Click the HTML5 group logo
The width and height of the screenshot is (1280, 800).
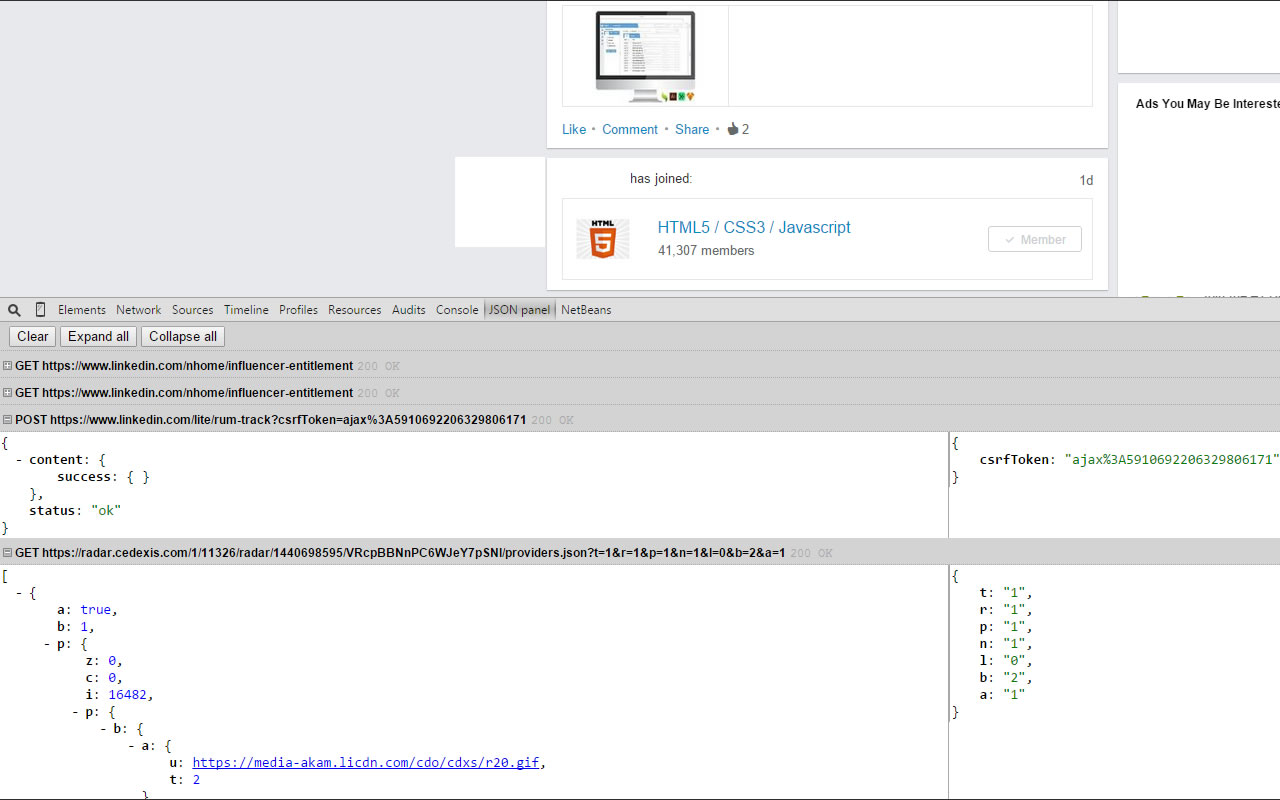(603, 239)
